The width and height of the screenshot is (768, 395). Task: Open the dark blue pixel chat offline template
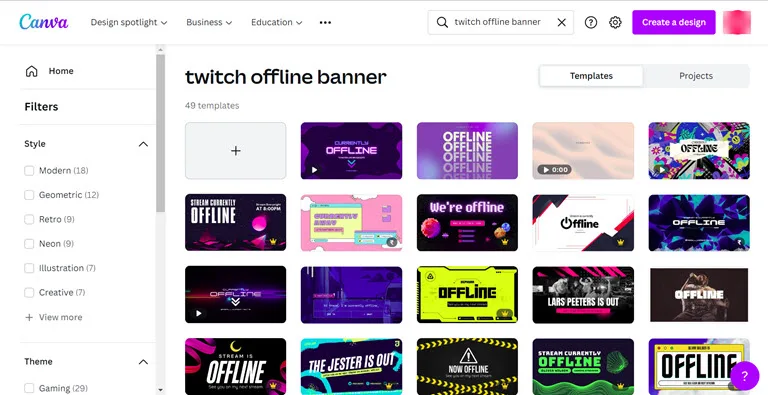pyautogui.click(x=351, y=295)
